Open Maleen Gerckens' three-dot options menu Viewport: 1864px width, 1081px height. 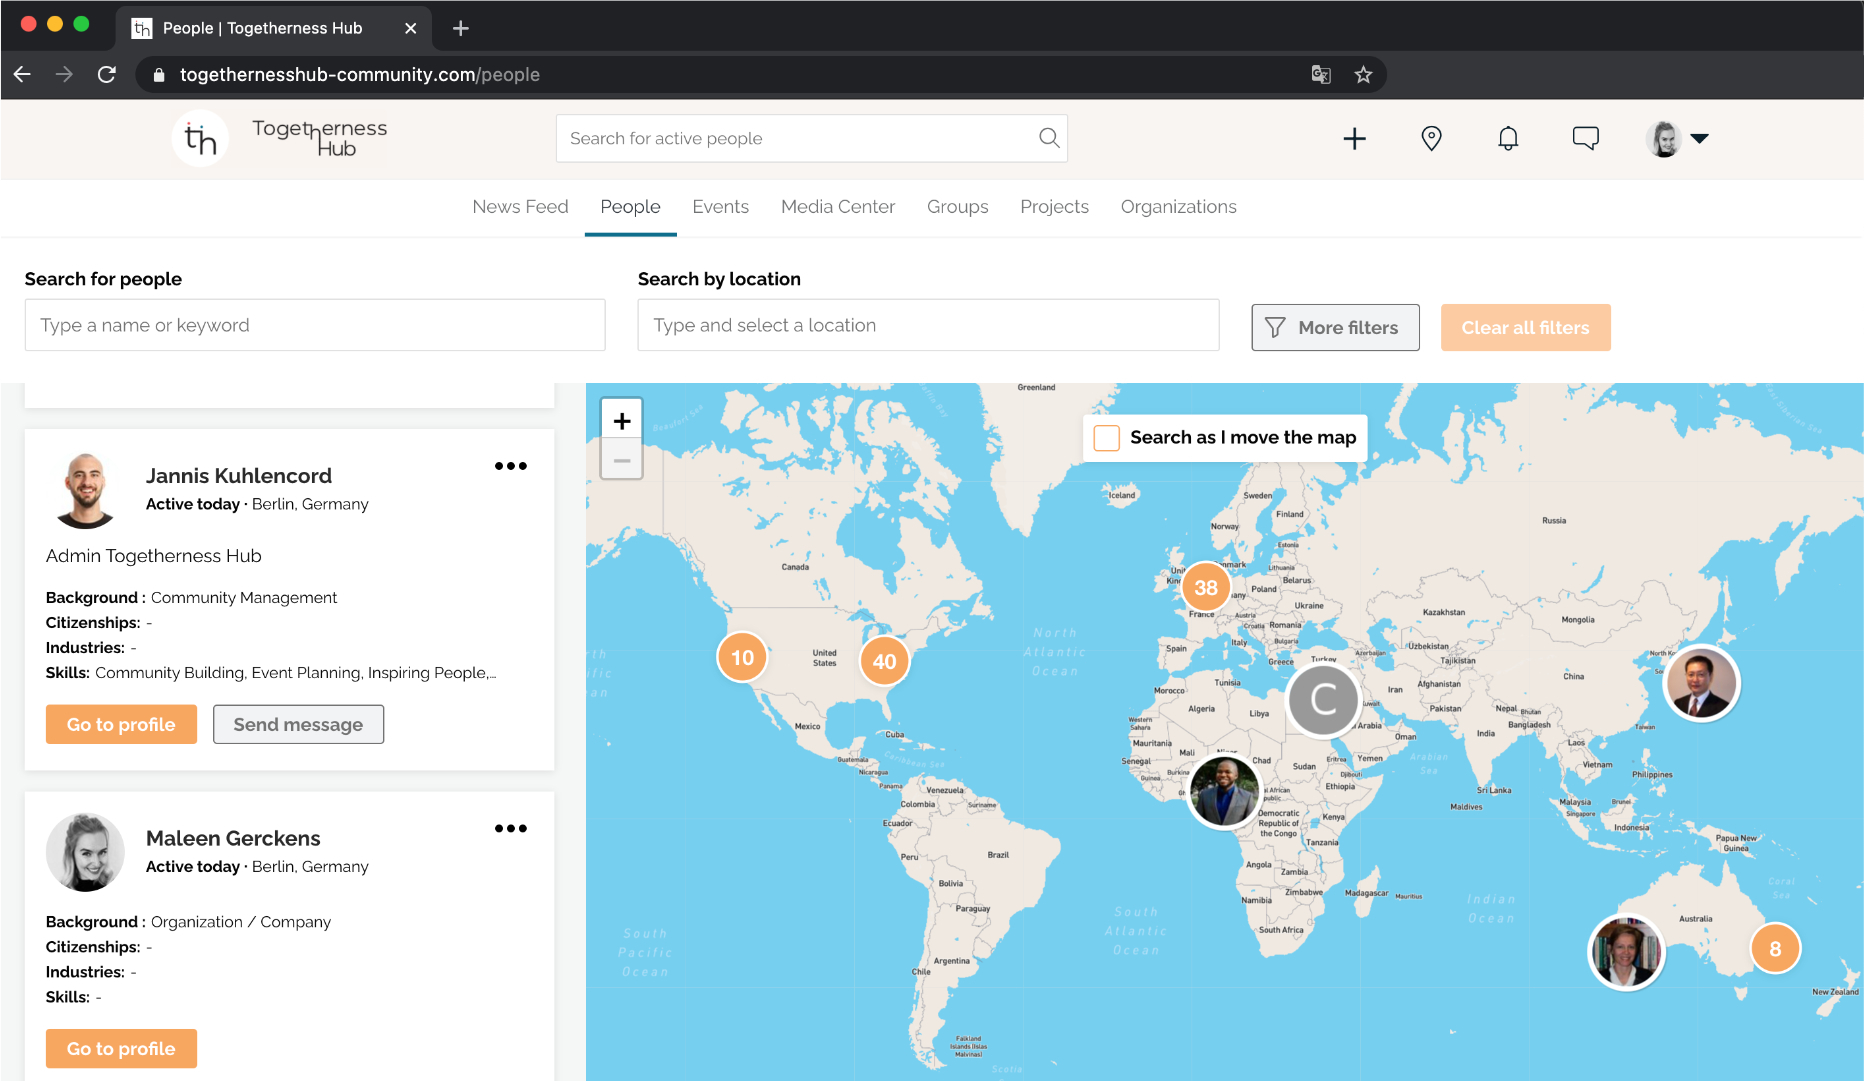[511, 828]
